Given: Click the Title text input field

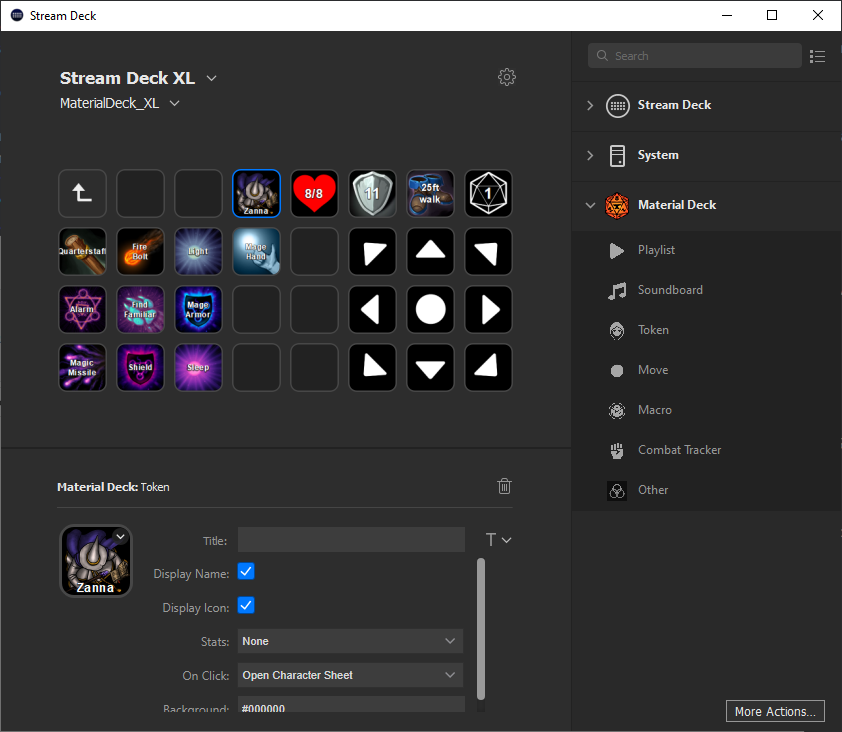Looking at the screenshot, I should (x=351, y=540).
